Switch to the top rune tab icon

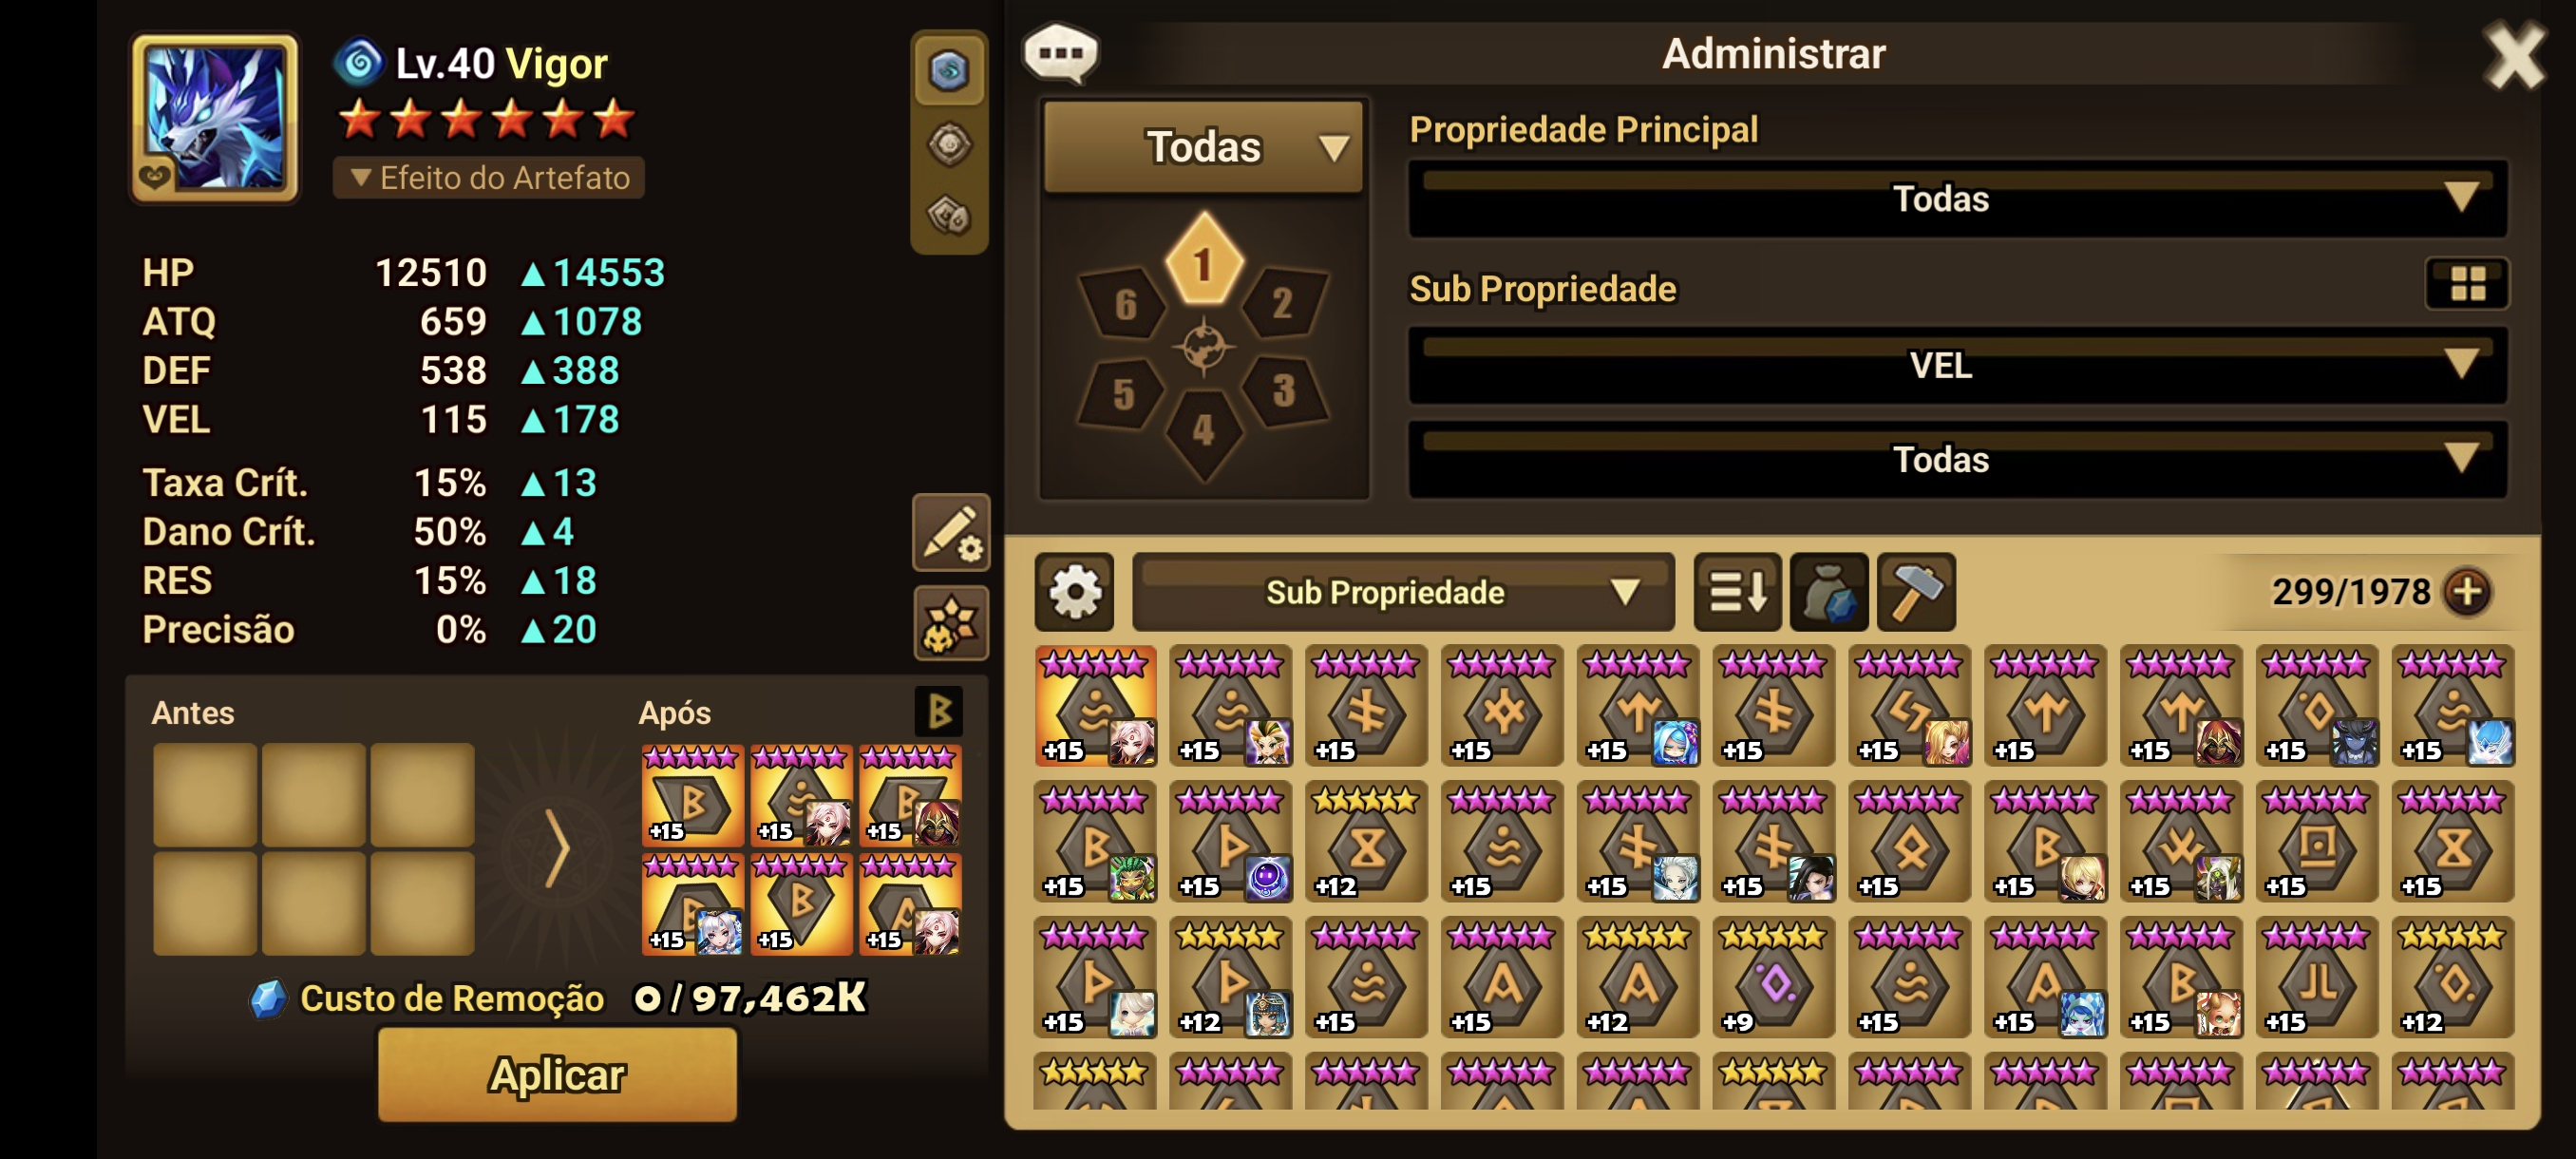tap(949, 71)
